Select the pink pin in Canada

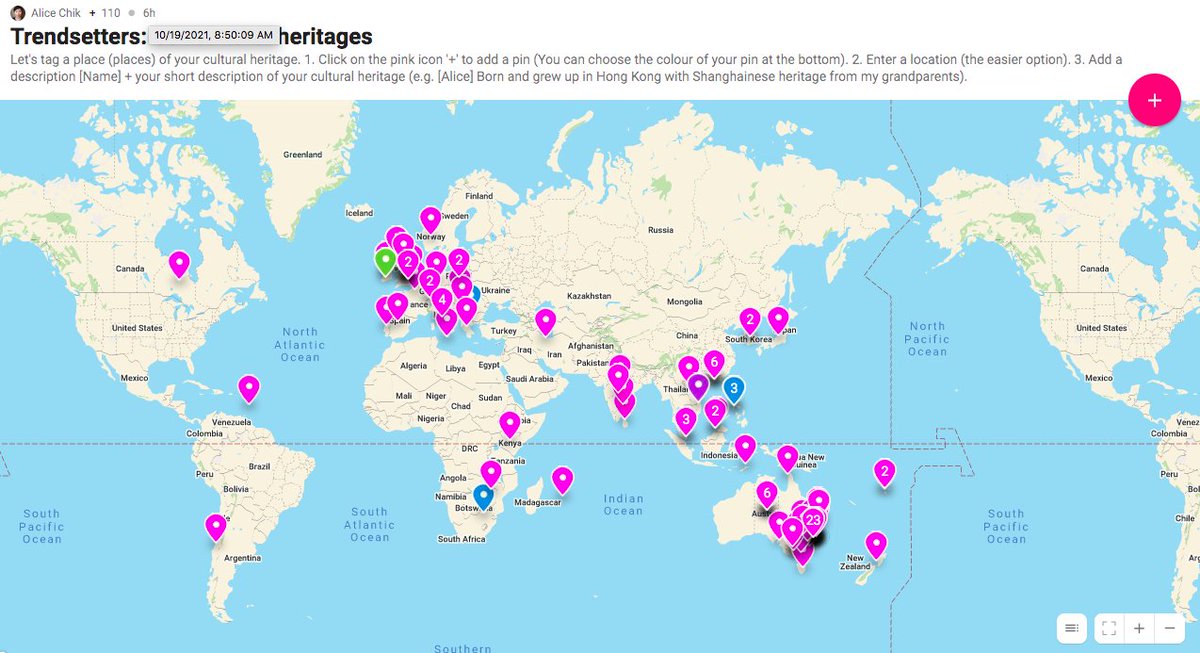coord(179,263)
